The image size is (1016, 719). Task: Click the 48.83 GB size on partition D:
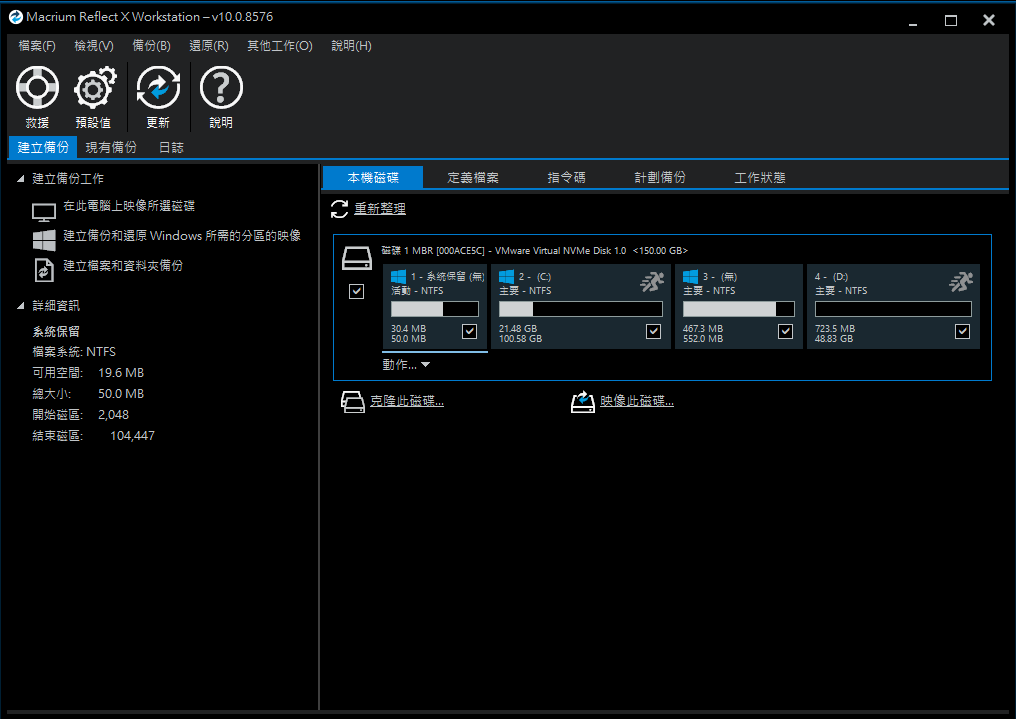[834, 339]
